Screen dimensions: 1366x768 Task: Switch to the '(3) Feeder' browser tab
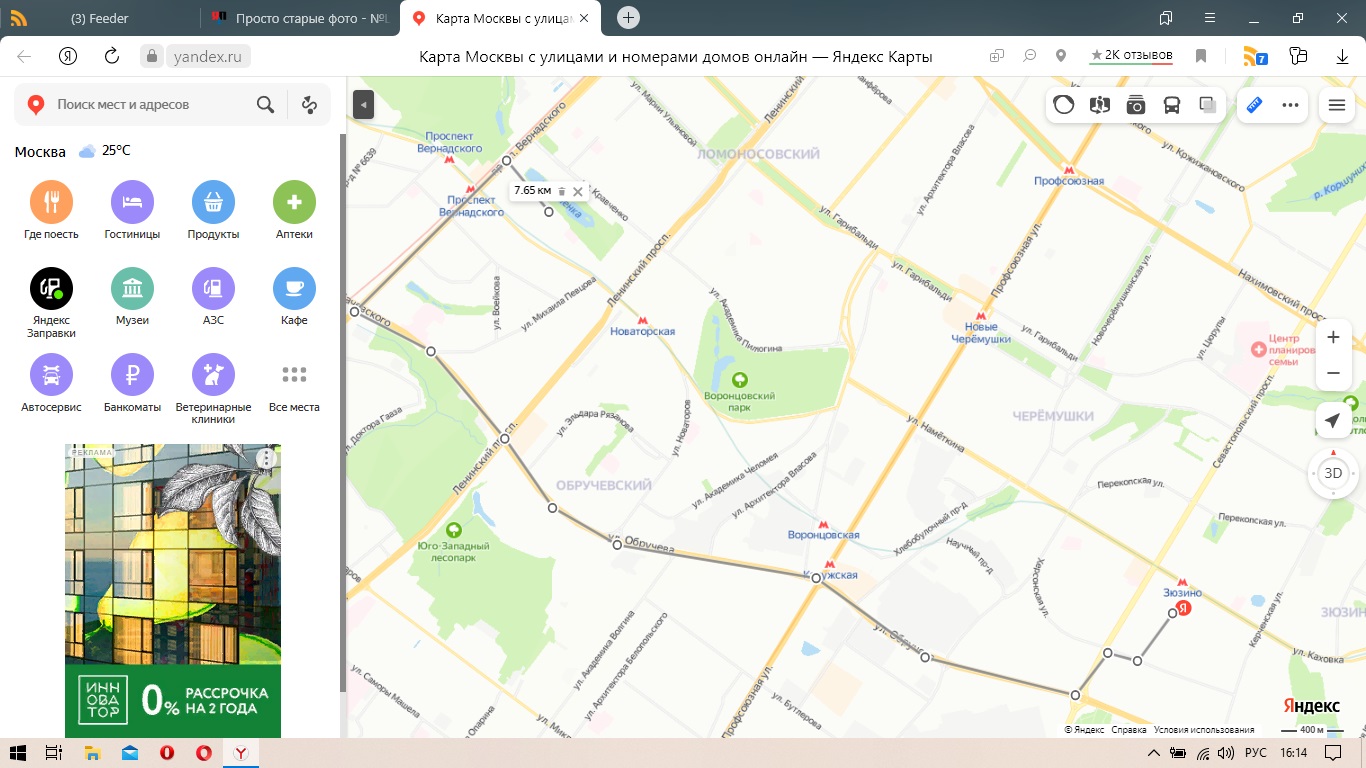click(x=100, y=18)
